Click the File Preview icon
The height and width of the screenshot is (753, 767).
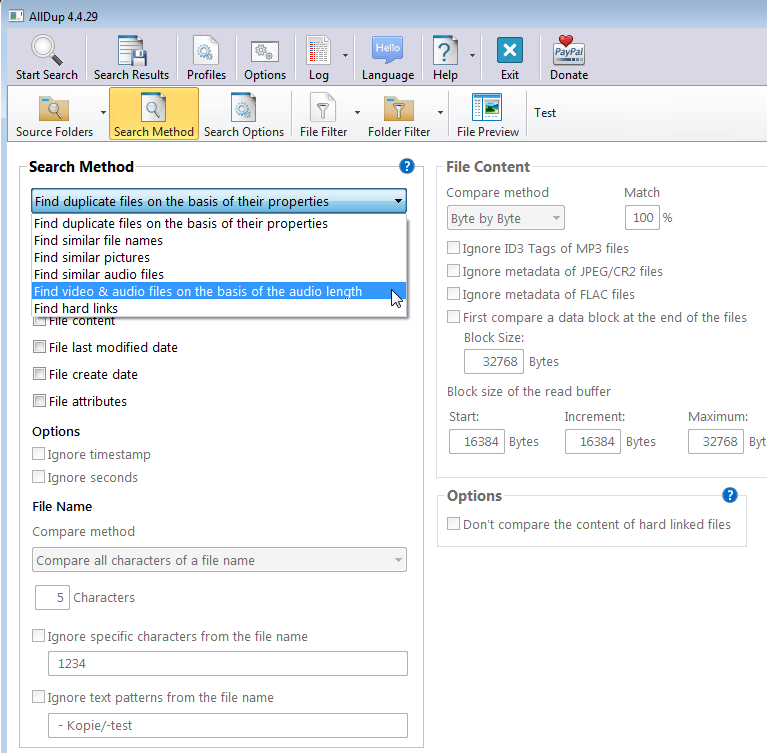[487, 108]
